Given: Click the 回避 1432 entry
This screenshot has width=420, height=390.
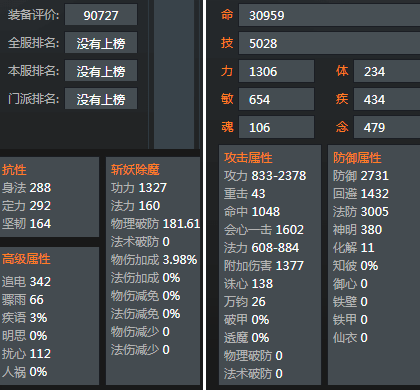Looking at the screenshot, I should 361,194.
